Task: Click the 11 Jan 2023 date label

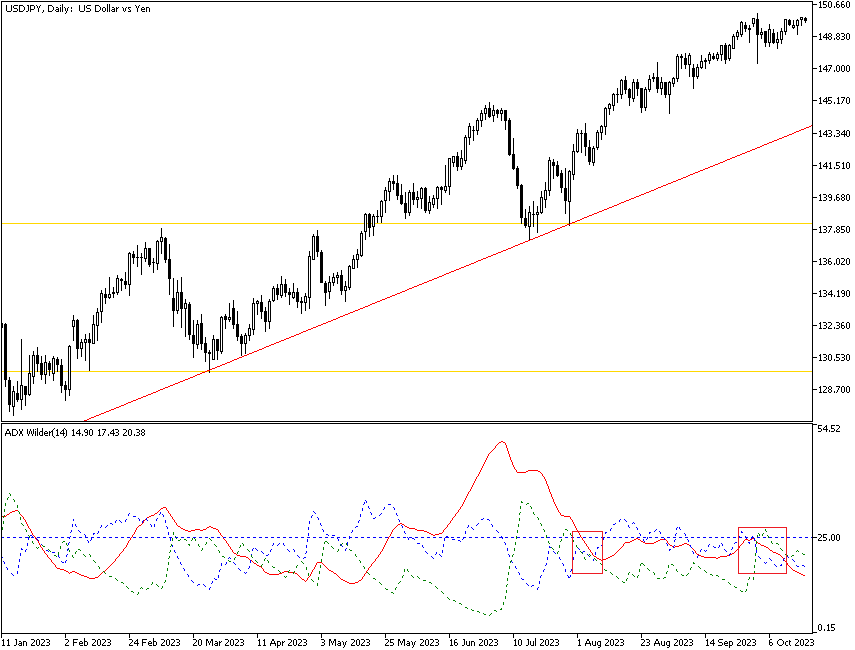Action: tap(27, 641)
